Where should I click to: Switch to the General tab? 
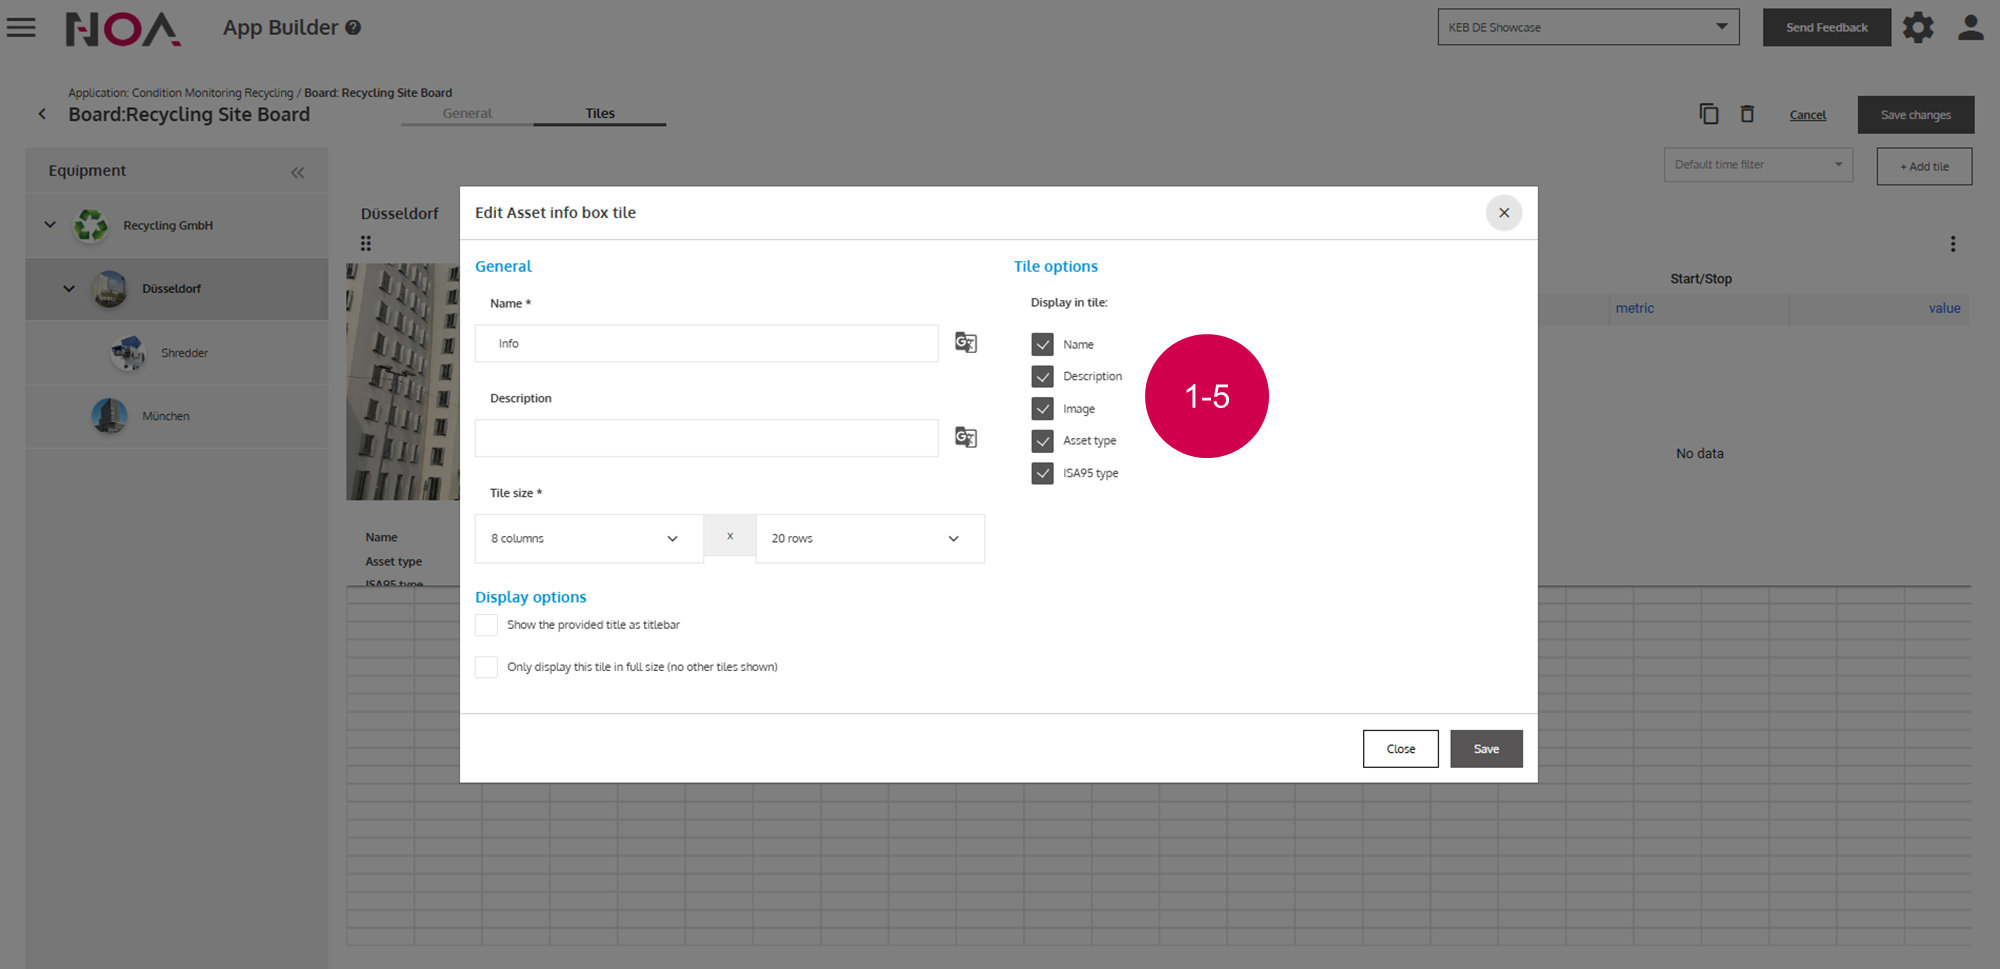coord(467,114)
